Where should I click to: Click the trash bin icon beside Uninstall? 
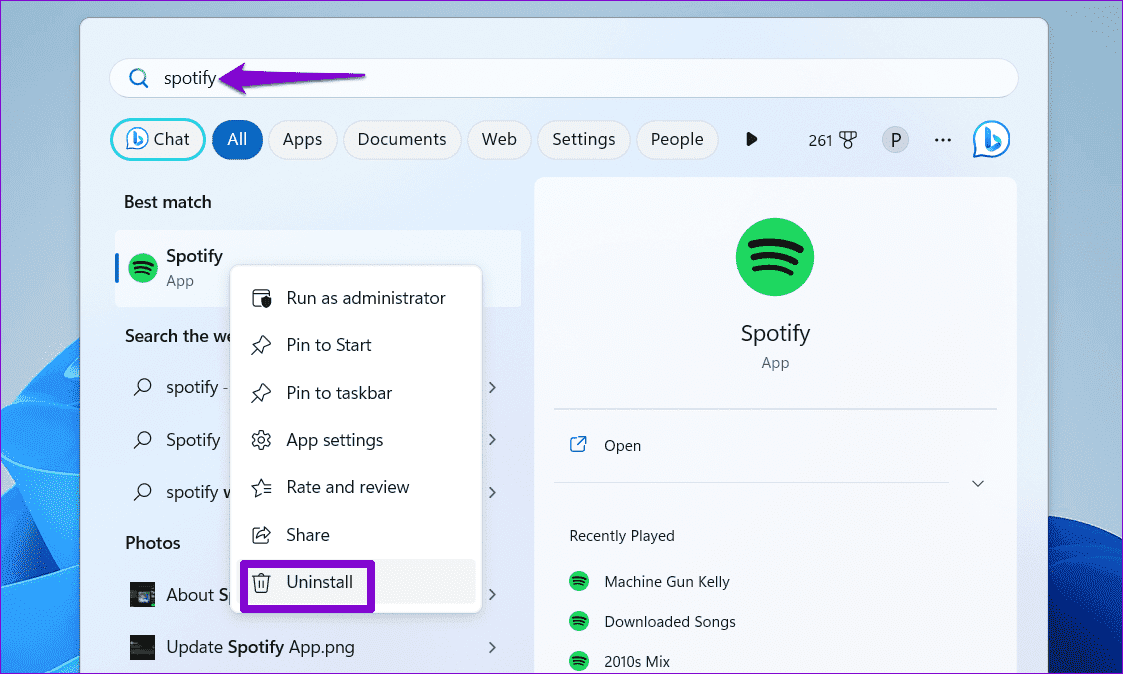[261, 583]
